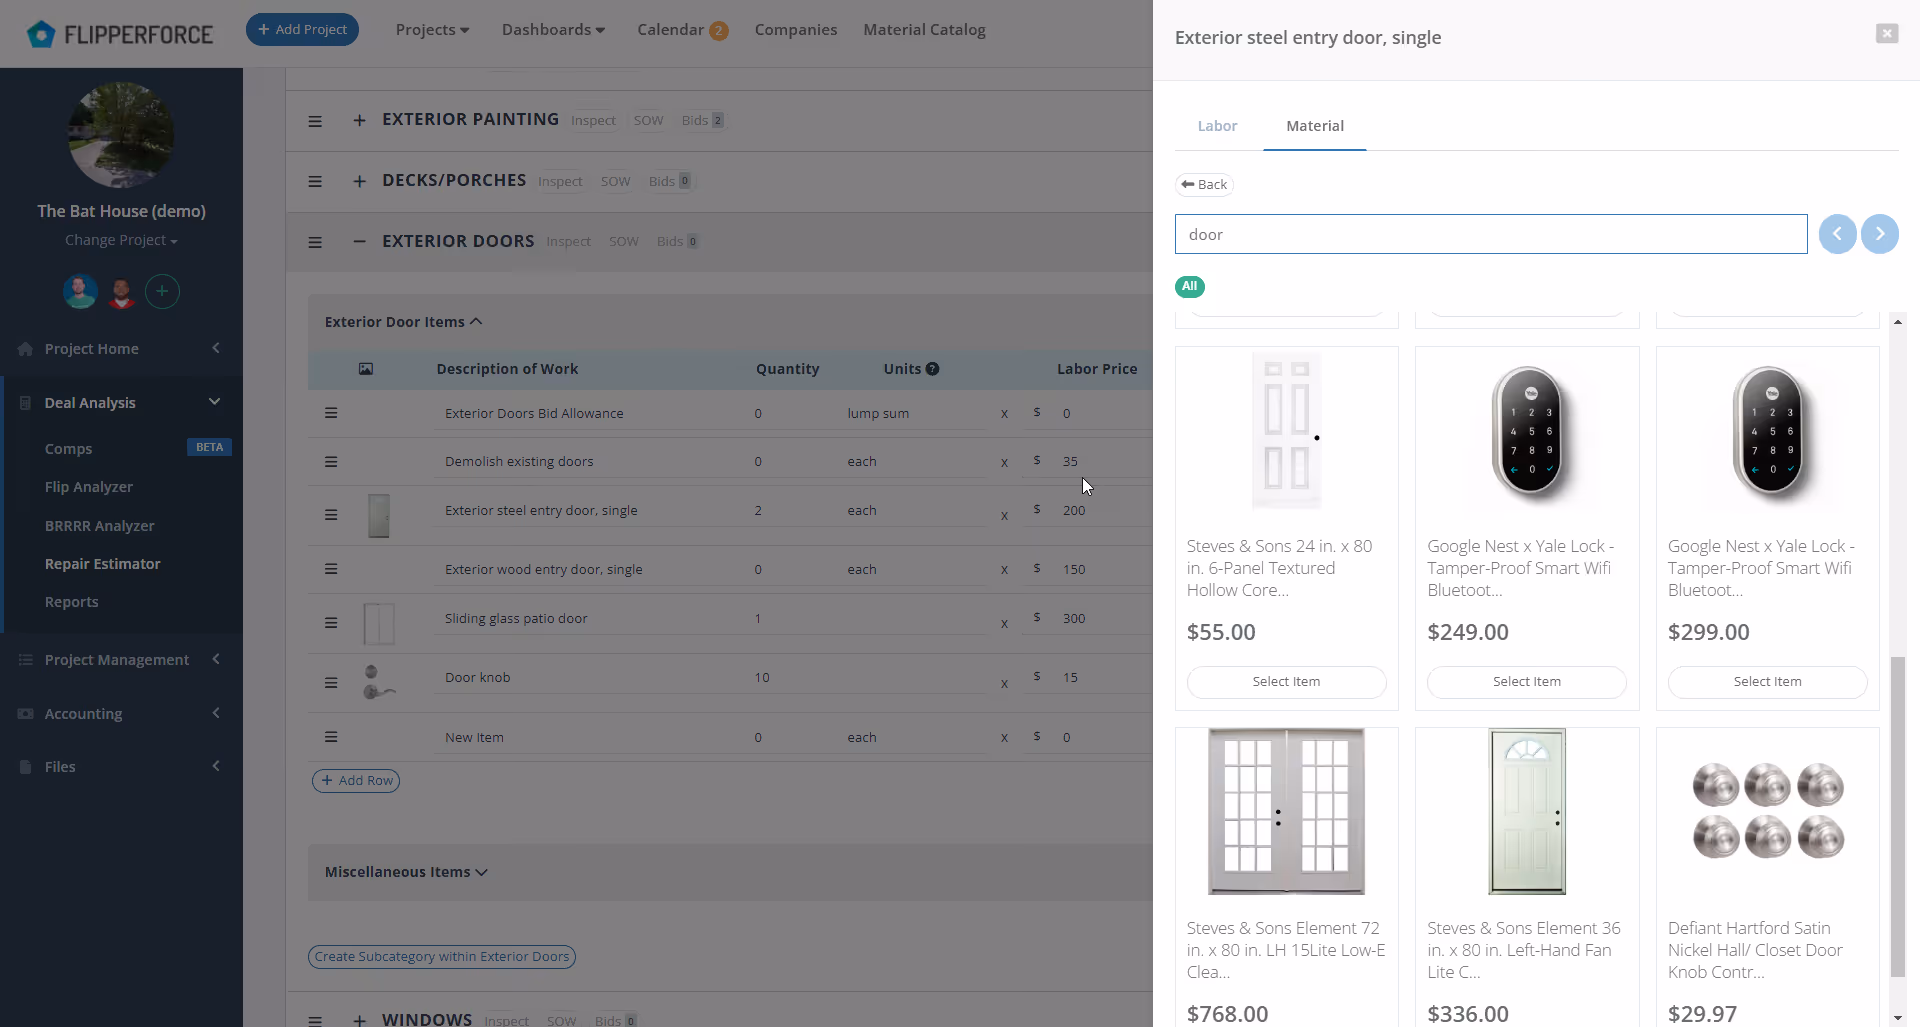
Task: Click the Add Row button
Action: click(356, 781)
